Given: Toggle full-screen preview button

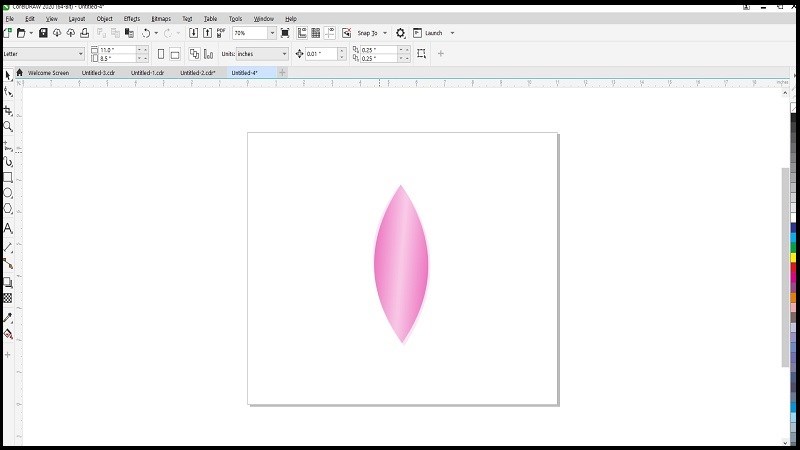Looking at the screenshot, I should click(x=286, y=33).
